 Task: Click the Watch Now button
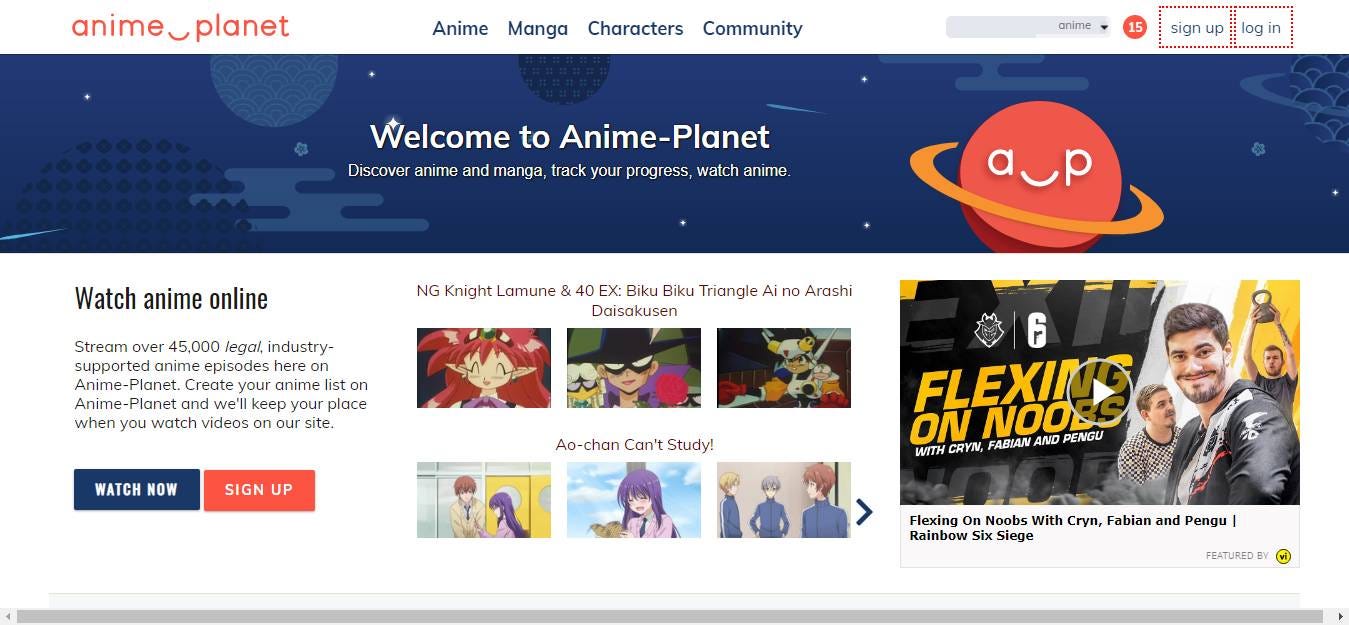137,490
